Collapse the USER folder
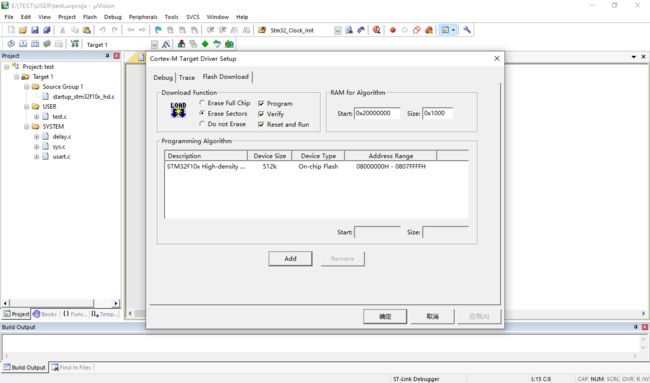This screenshot has width=650, height=383. point(27,107)
